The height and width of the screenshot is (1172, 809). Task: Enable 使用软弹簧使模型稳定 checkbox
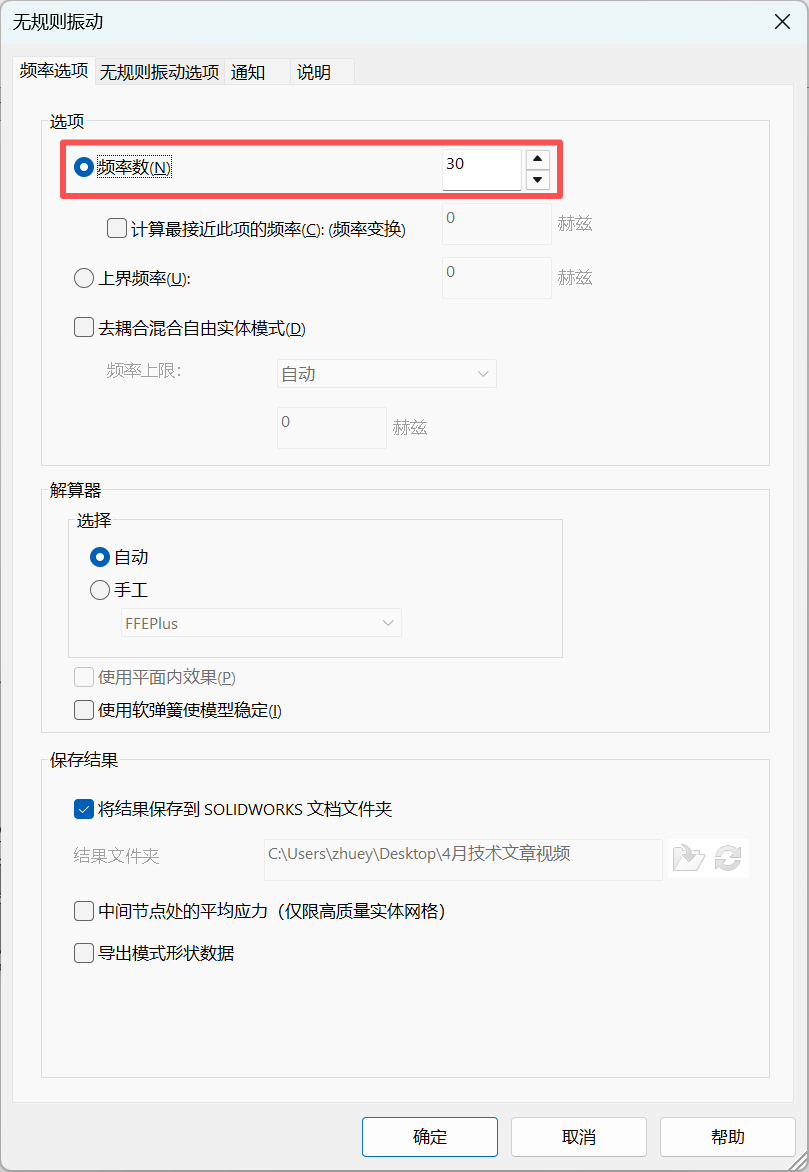click(x=84, y=710)
